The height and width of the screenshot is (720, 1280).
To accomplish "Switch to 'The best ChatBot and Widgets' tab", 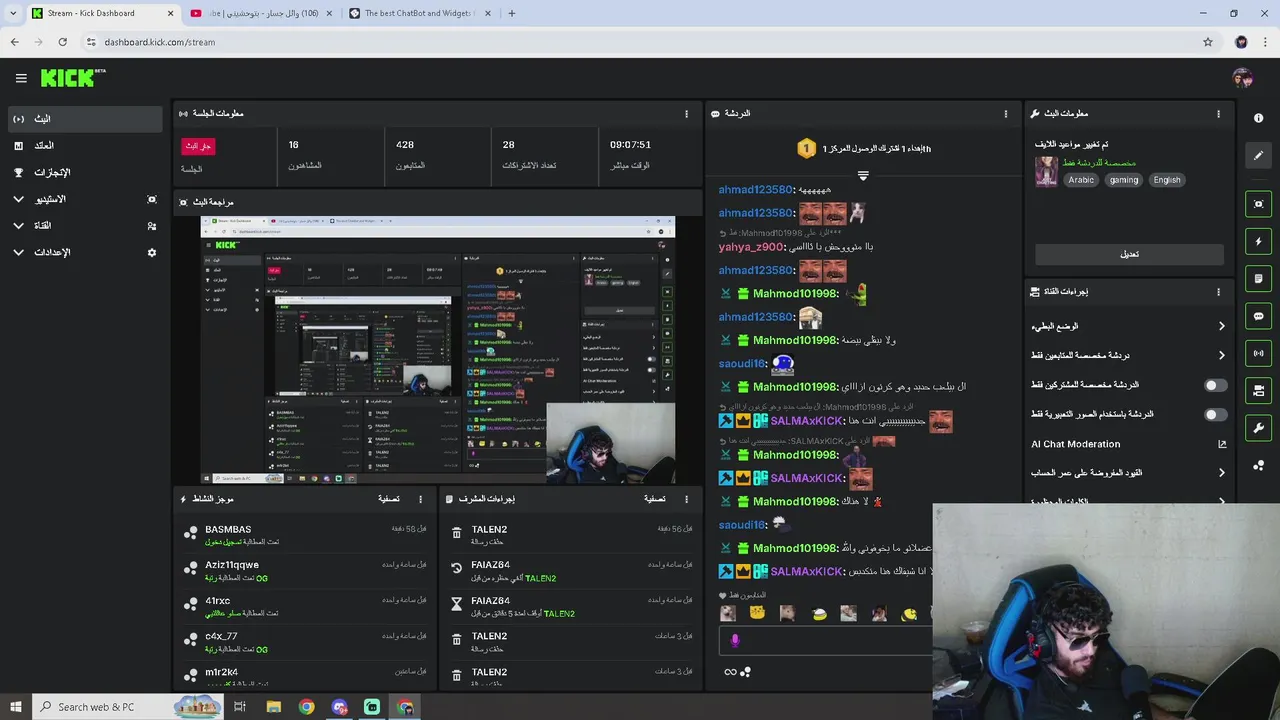I will click(x=418, y=13).
